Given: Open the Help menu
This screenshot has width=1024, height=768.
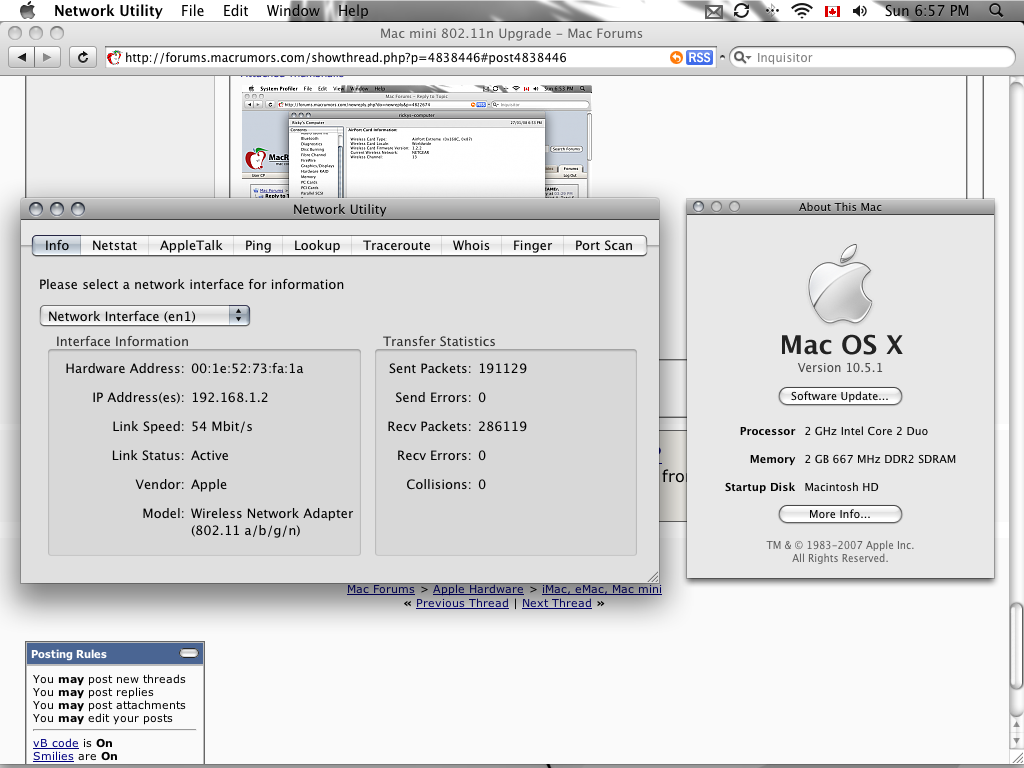Looking at the screenshot, I should [353, 10].
